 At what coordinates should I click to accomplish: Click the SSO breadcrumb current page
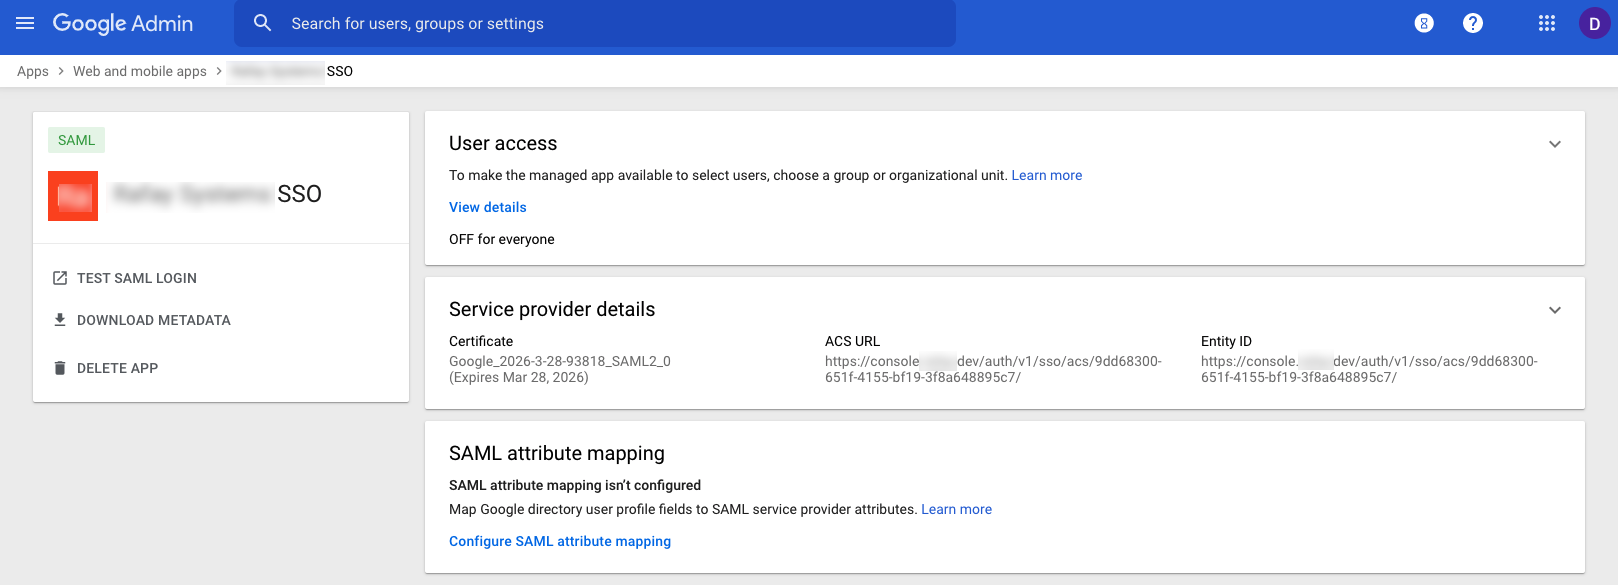click(x=340, y=71)
